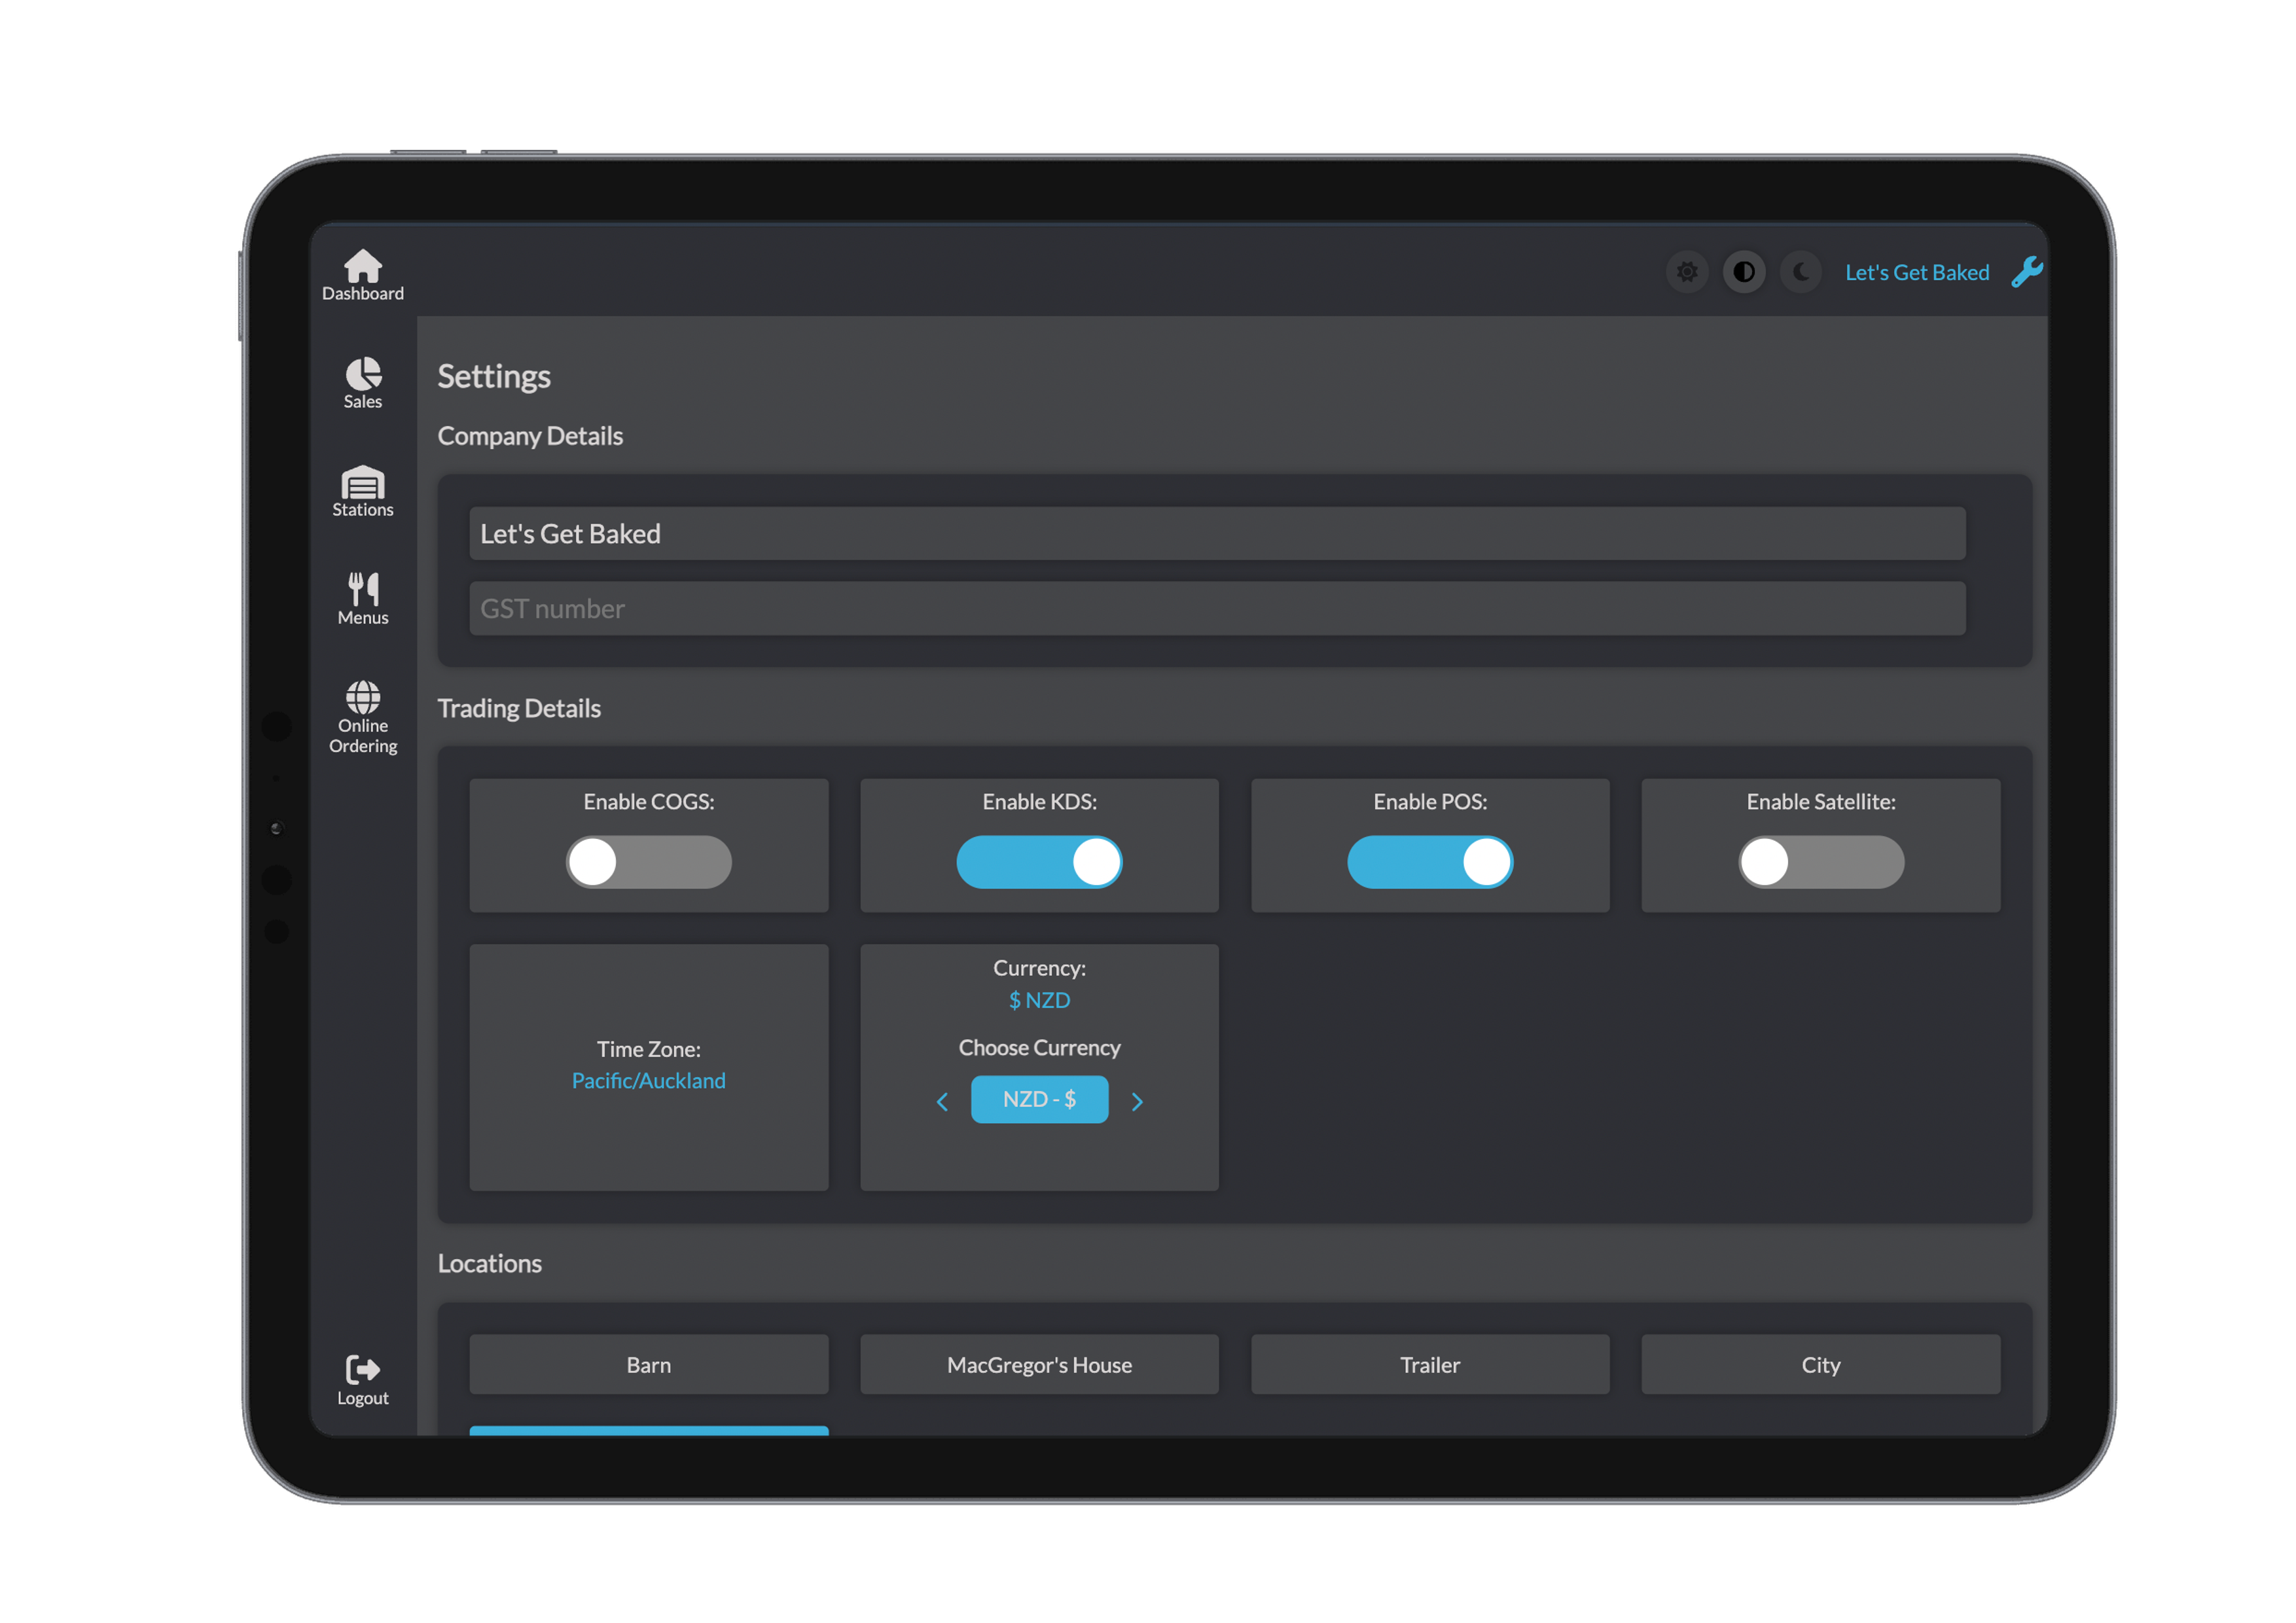Open the settings gear in the top bar
The image size is (2296, 1623).
click(1687, 271)
